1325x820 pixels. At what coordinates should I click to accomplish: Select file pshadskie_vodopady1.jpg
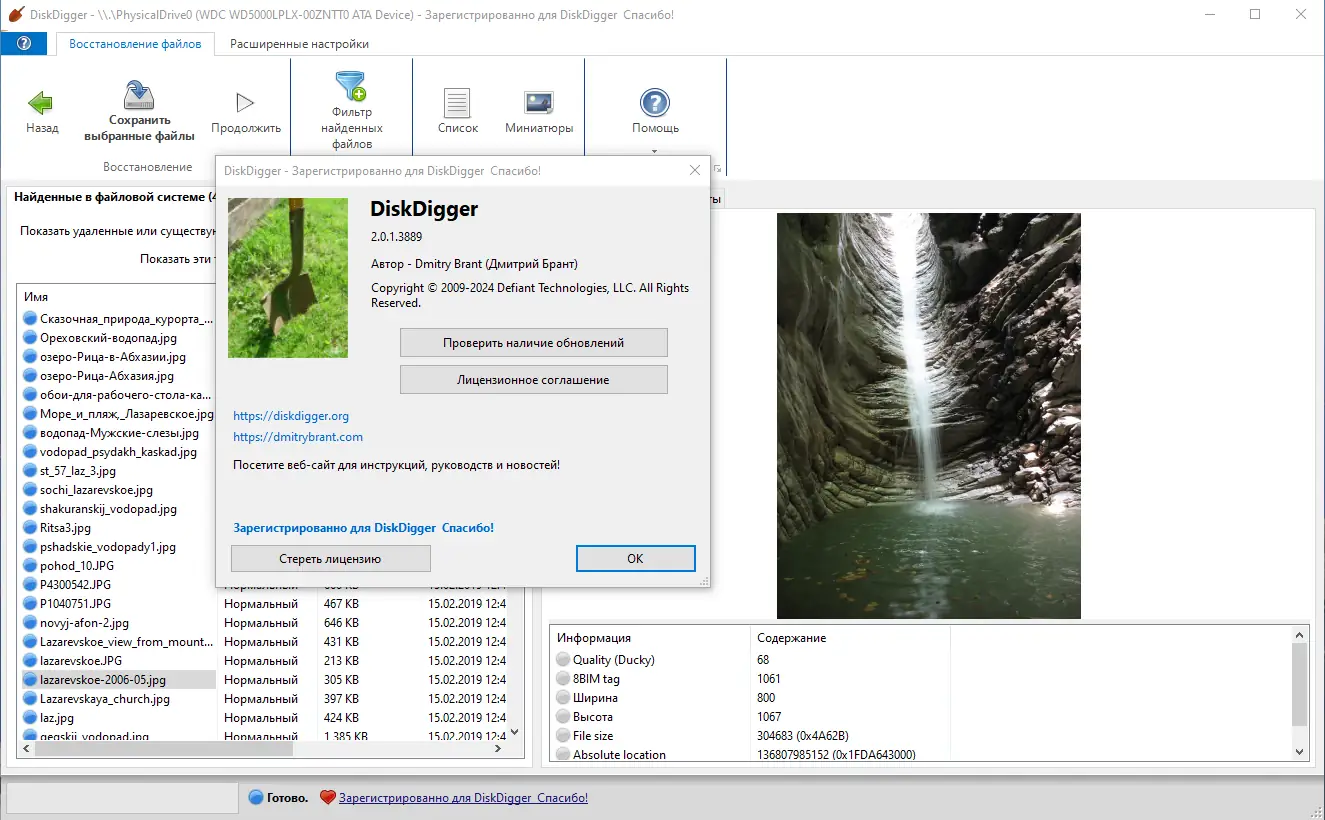click(x=108, y=547)
